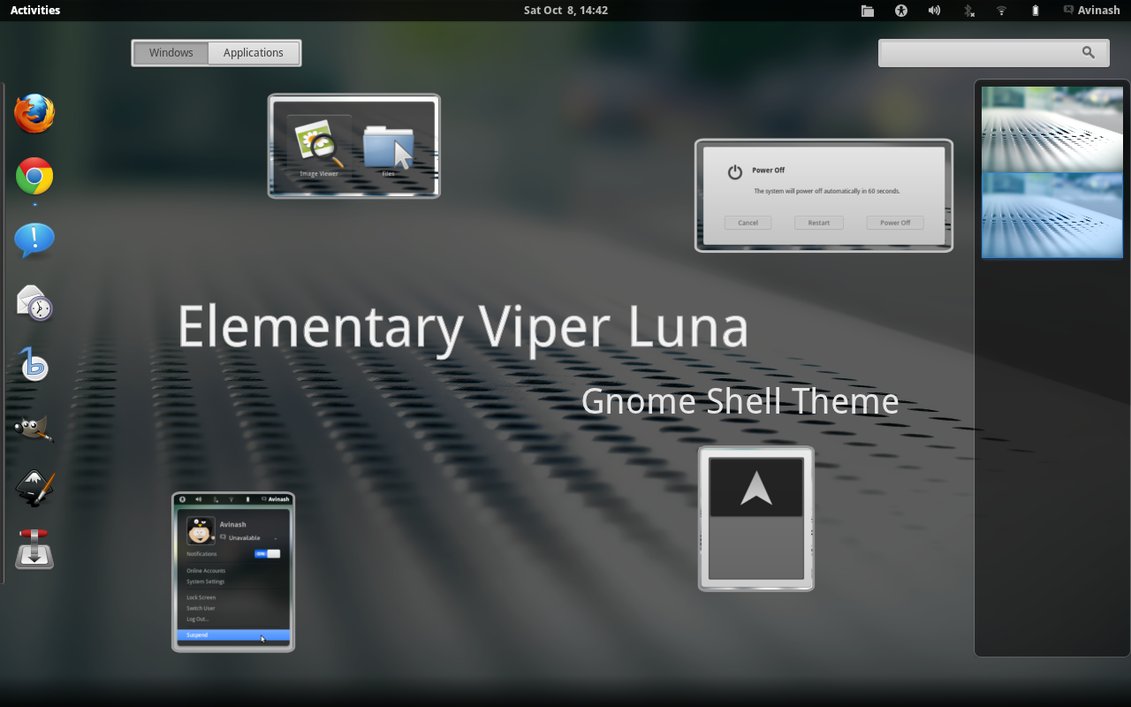Switch to the Applications tab

click(253, 52)
